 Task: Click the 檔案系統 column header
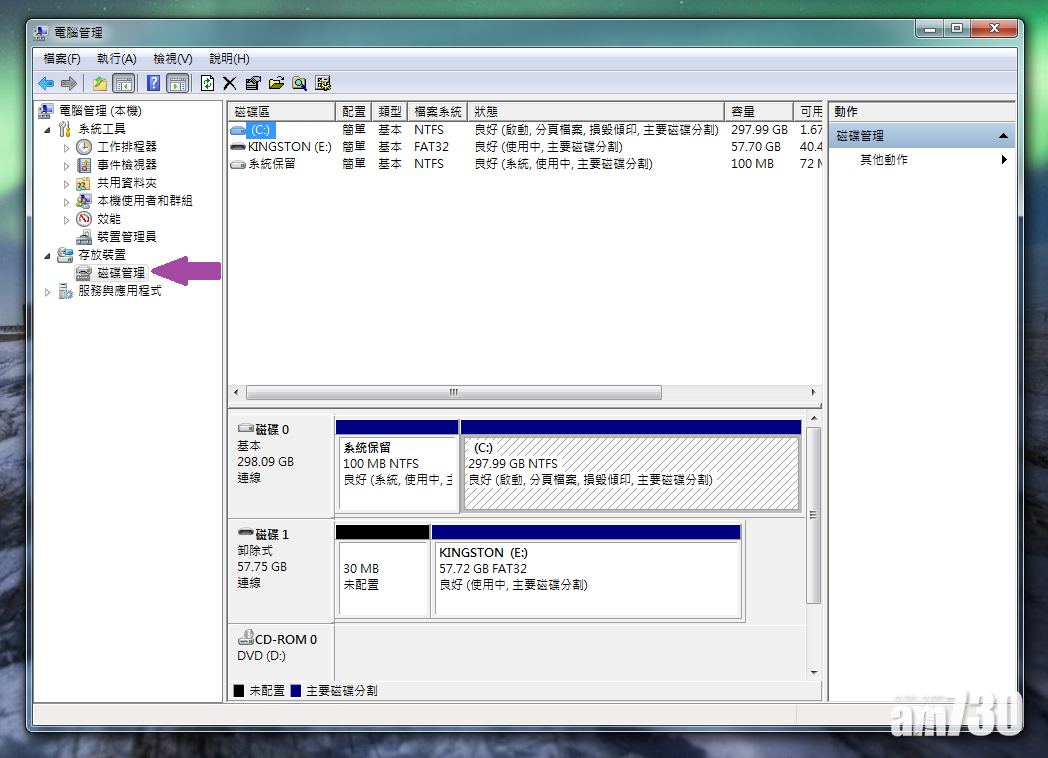(x=438, y=112)
